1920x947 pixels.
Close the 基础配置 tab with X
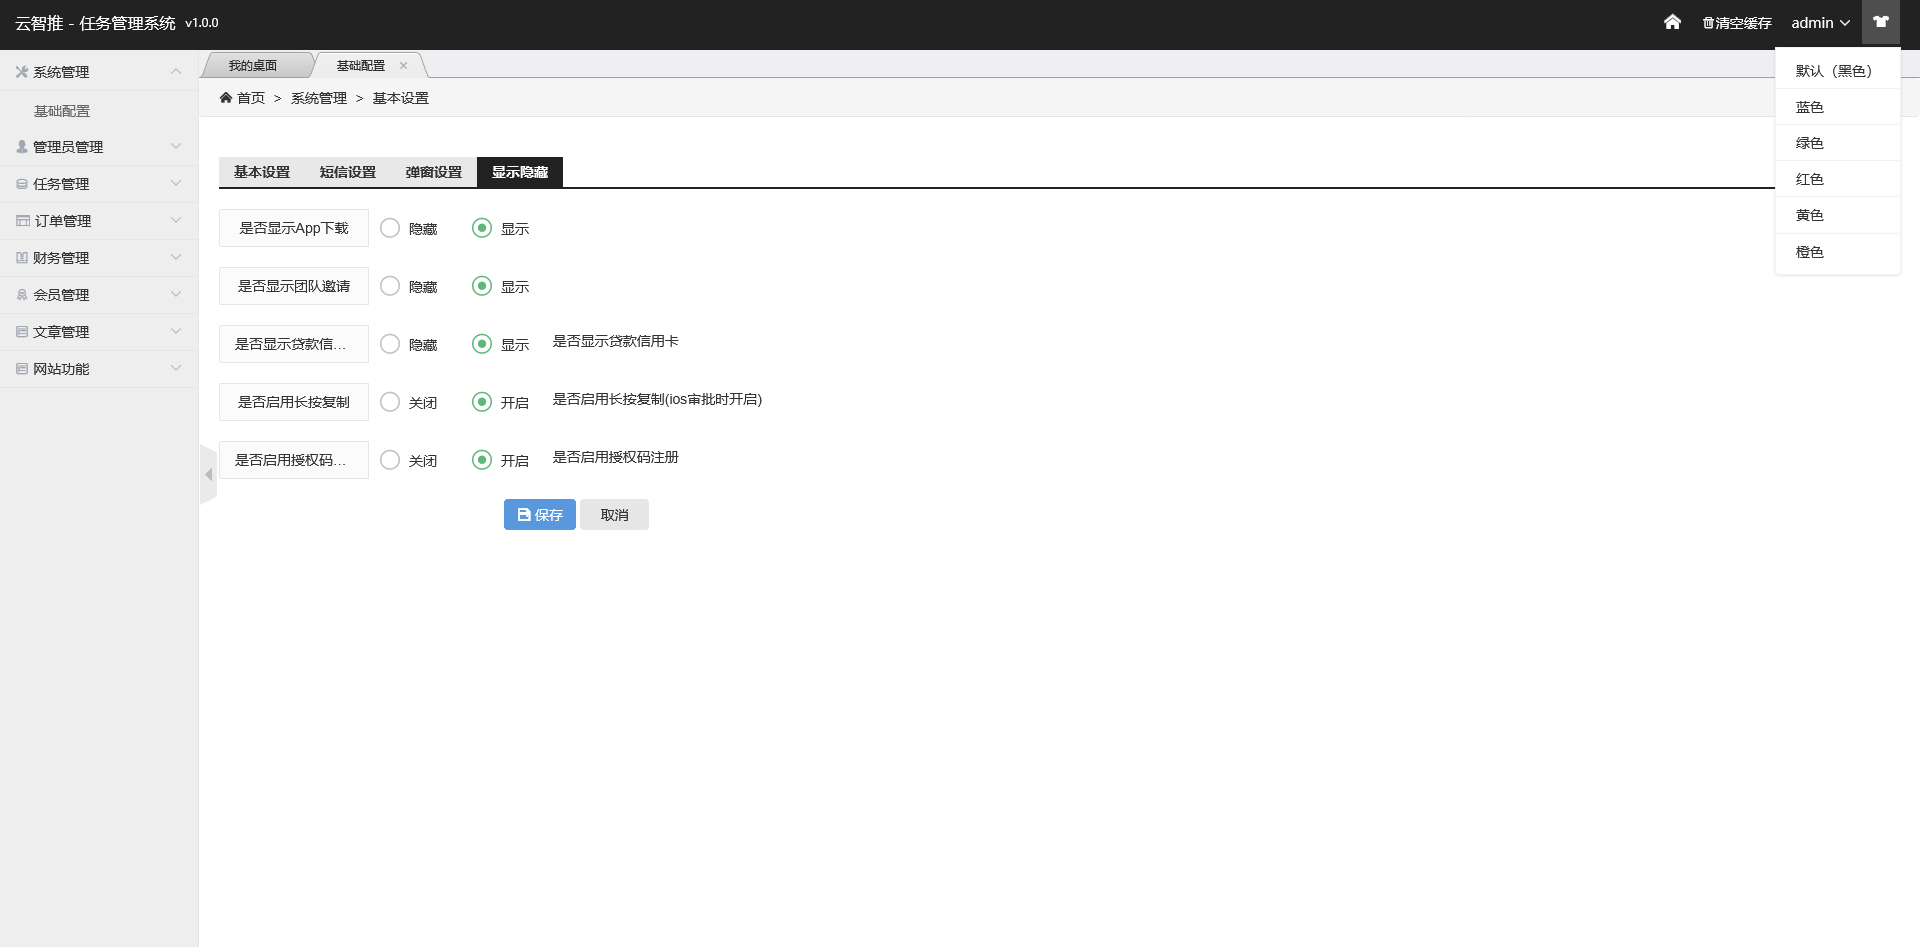coord(404,66)
